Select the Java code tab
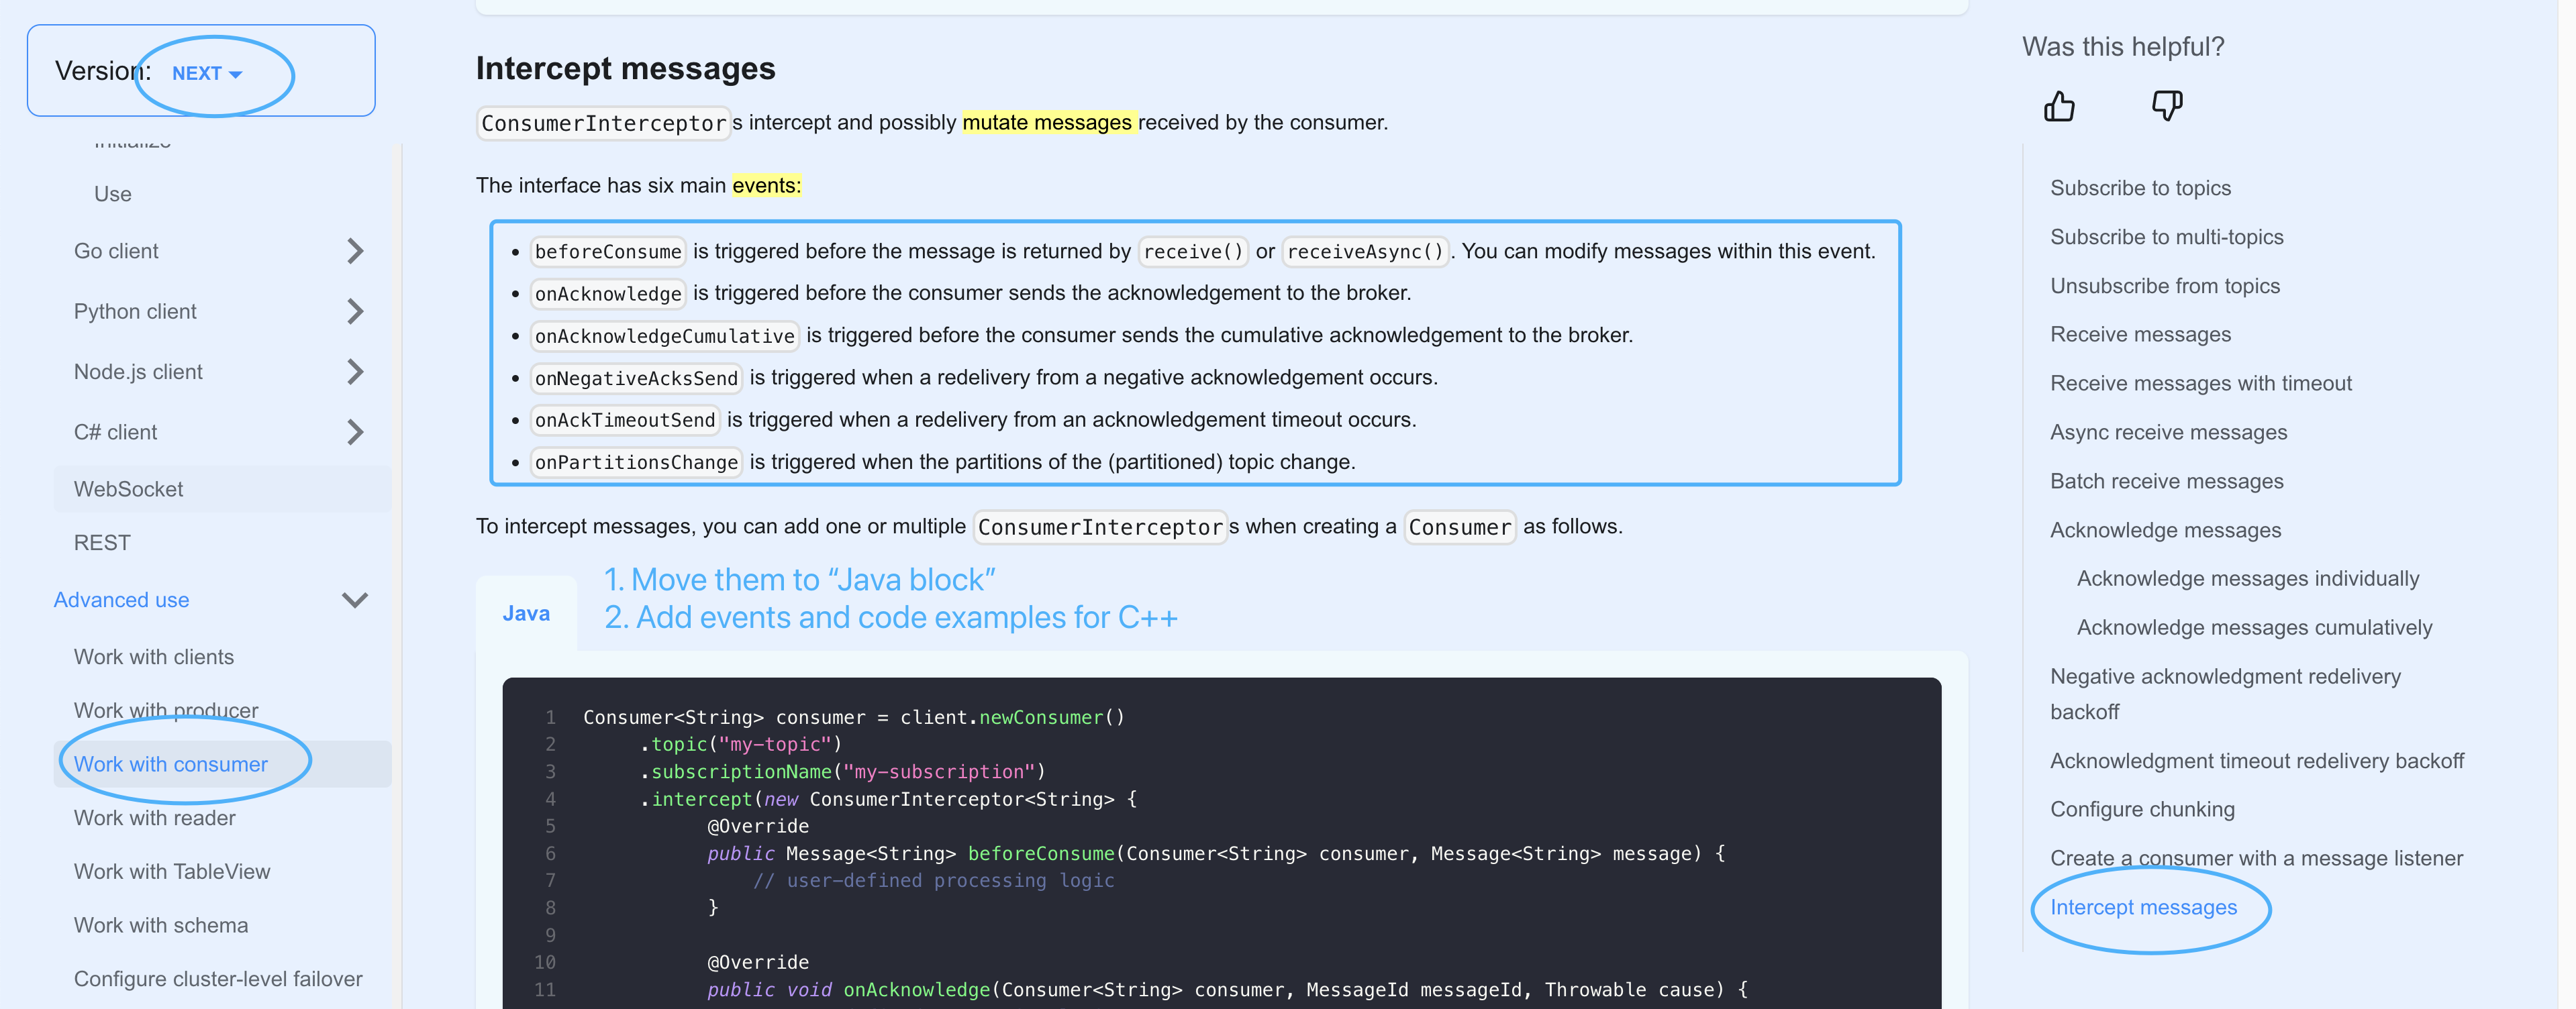2576x1009 pixels. click(526, 613)
